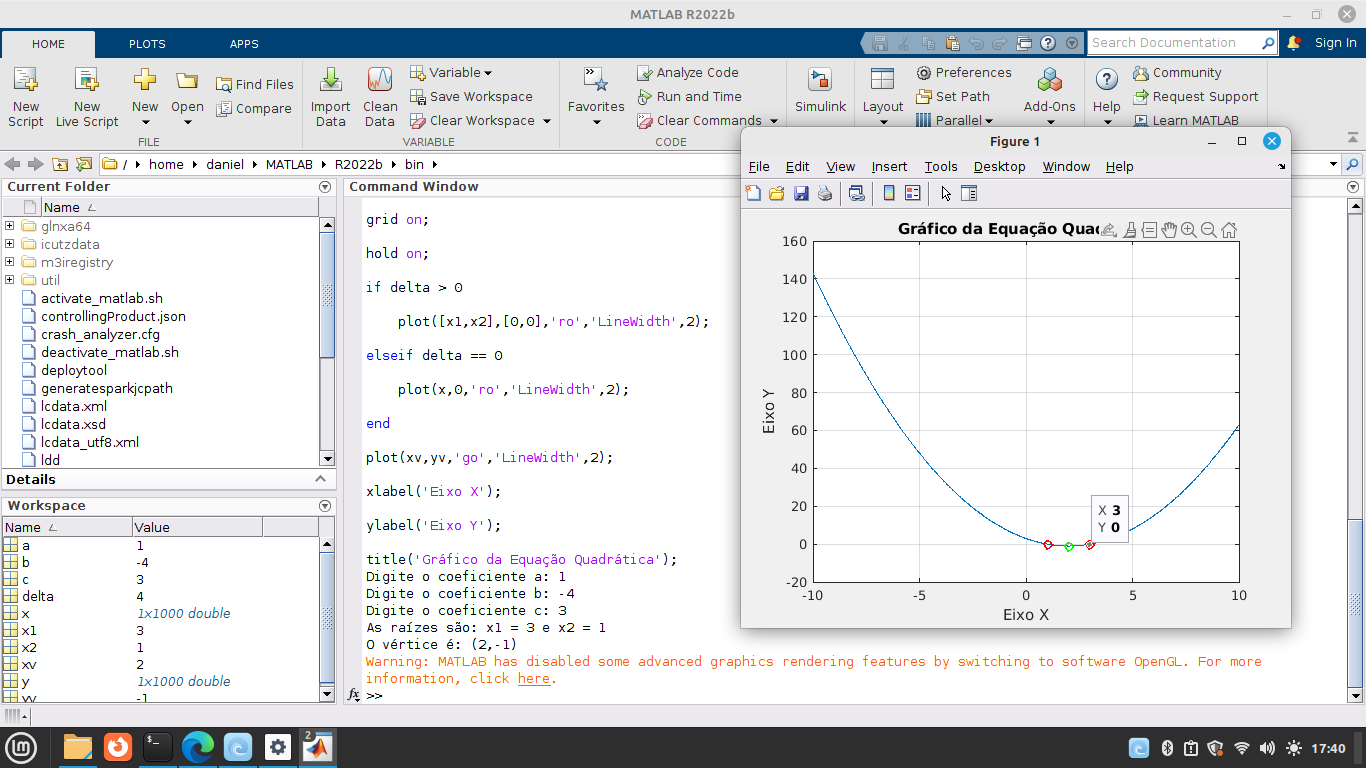Open MATLAB Preferences
Image resolution: width=1366 pixels, height=768 pixels.
pyautogui.click(x=963, y=72)
